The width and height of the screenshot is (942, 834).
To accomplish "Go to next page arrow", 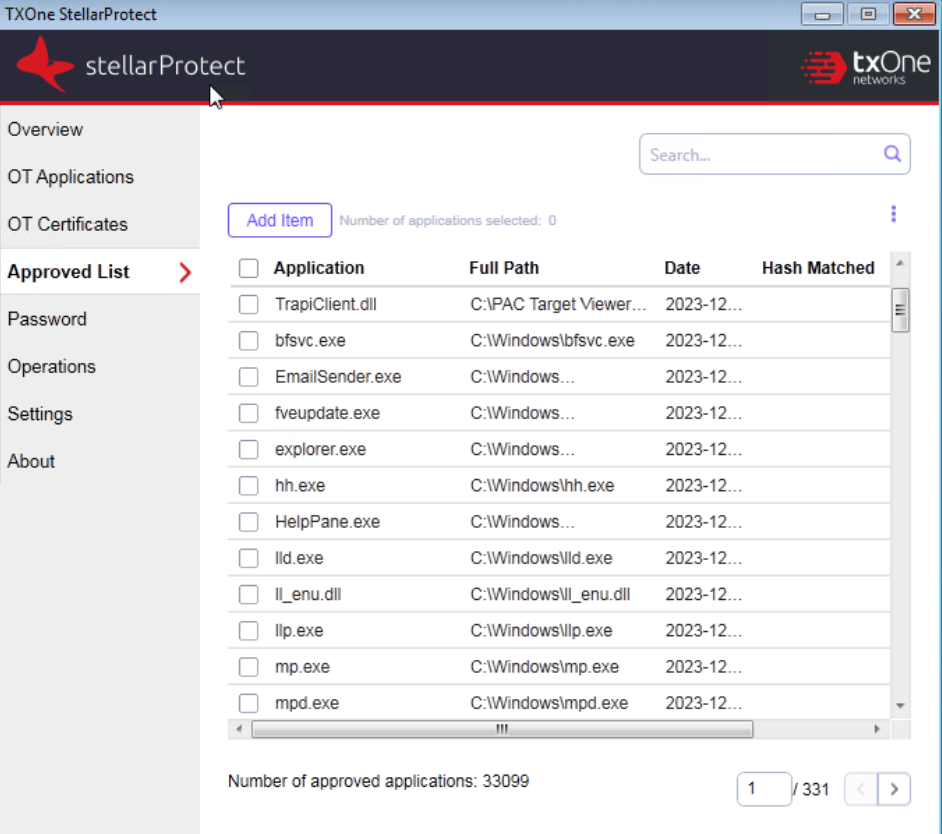I will point(894,789).
